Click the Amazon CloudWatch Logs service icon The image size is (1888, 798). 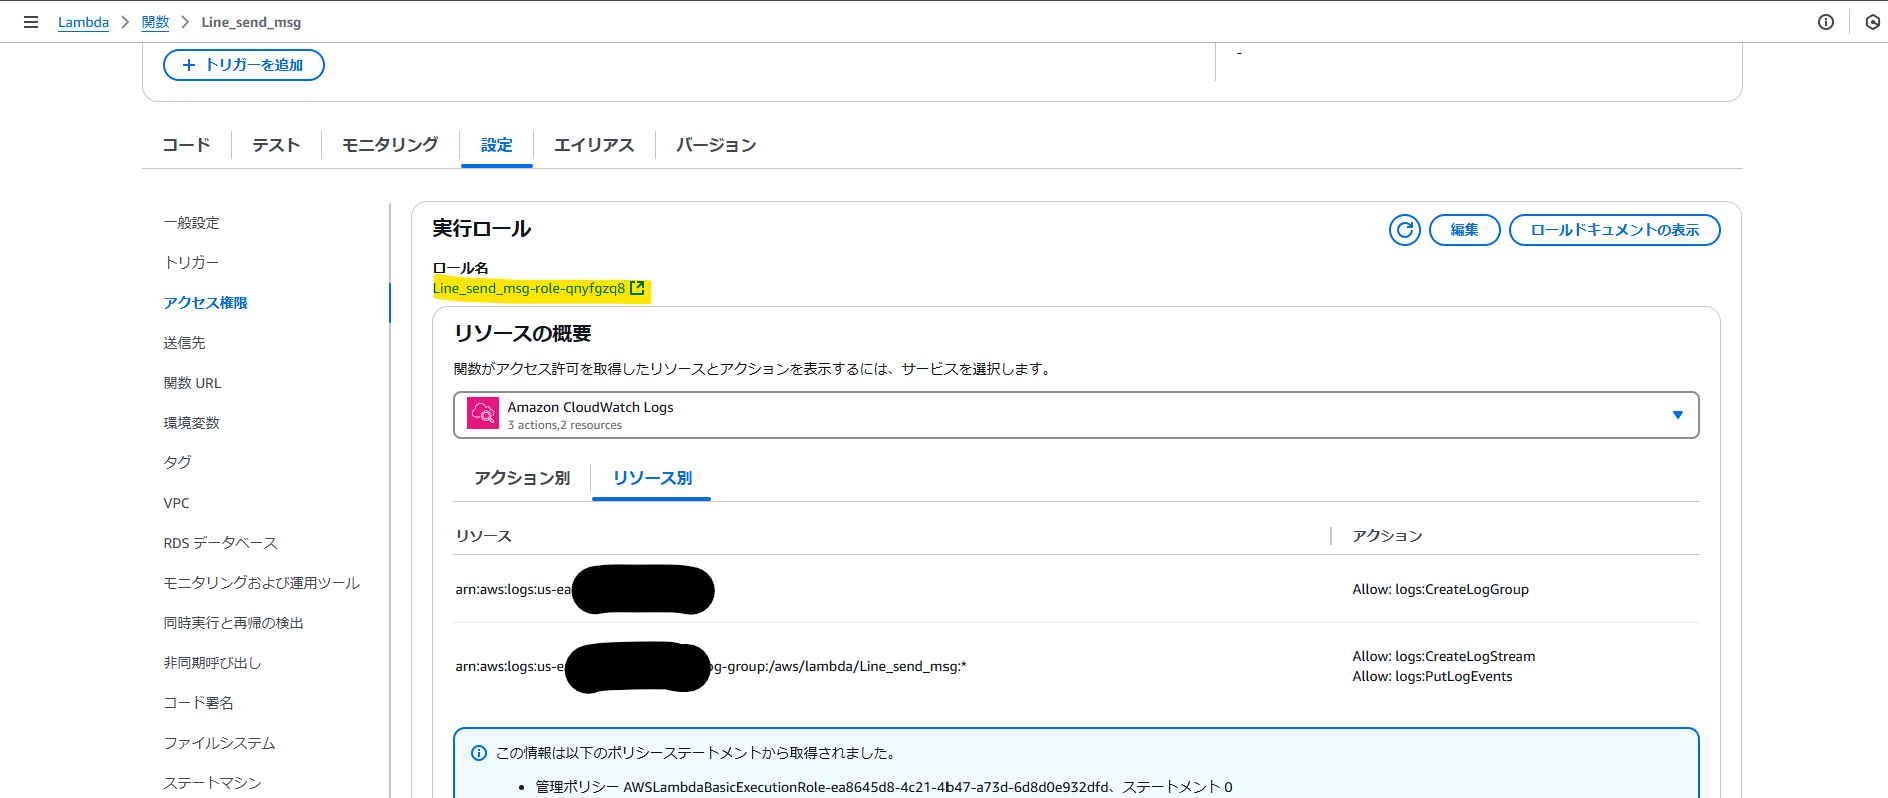pyautogui.click(x=483, y=414)
